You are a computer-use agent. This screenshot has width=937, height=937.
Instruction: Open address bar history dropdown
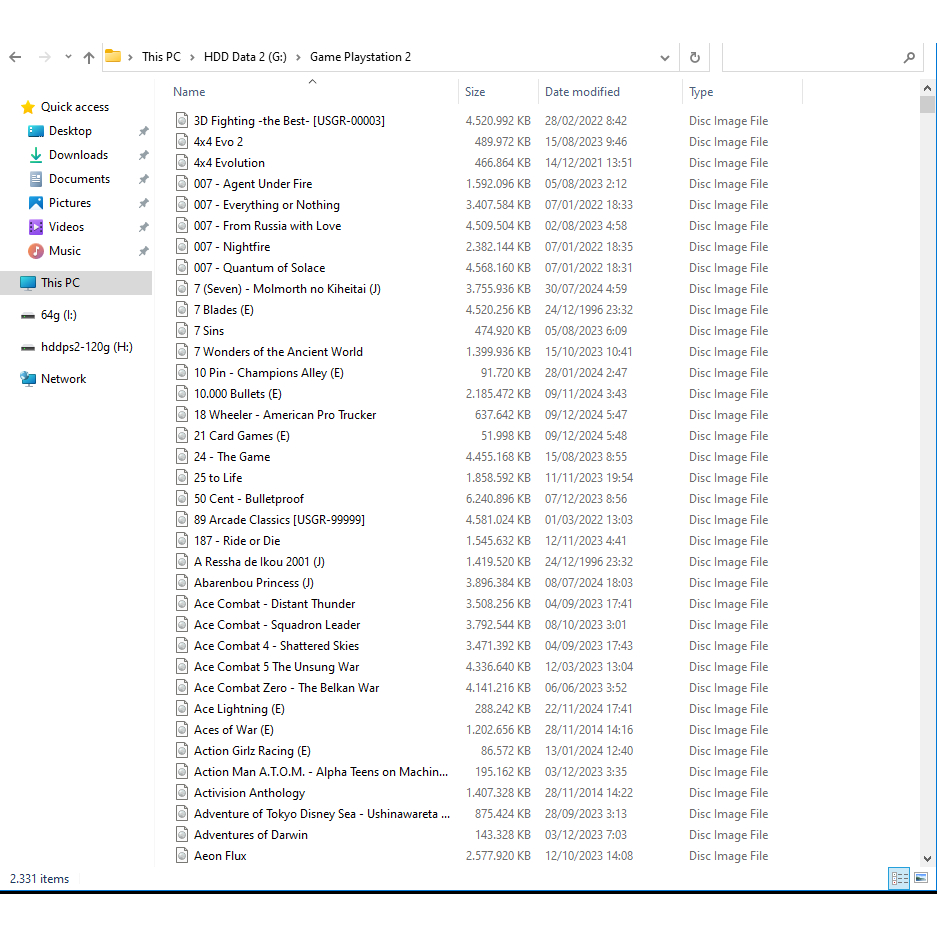665,58
